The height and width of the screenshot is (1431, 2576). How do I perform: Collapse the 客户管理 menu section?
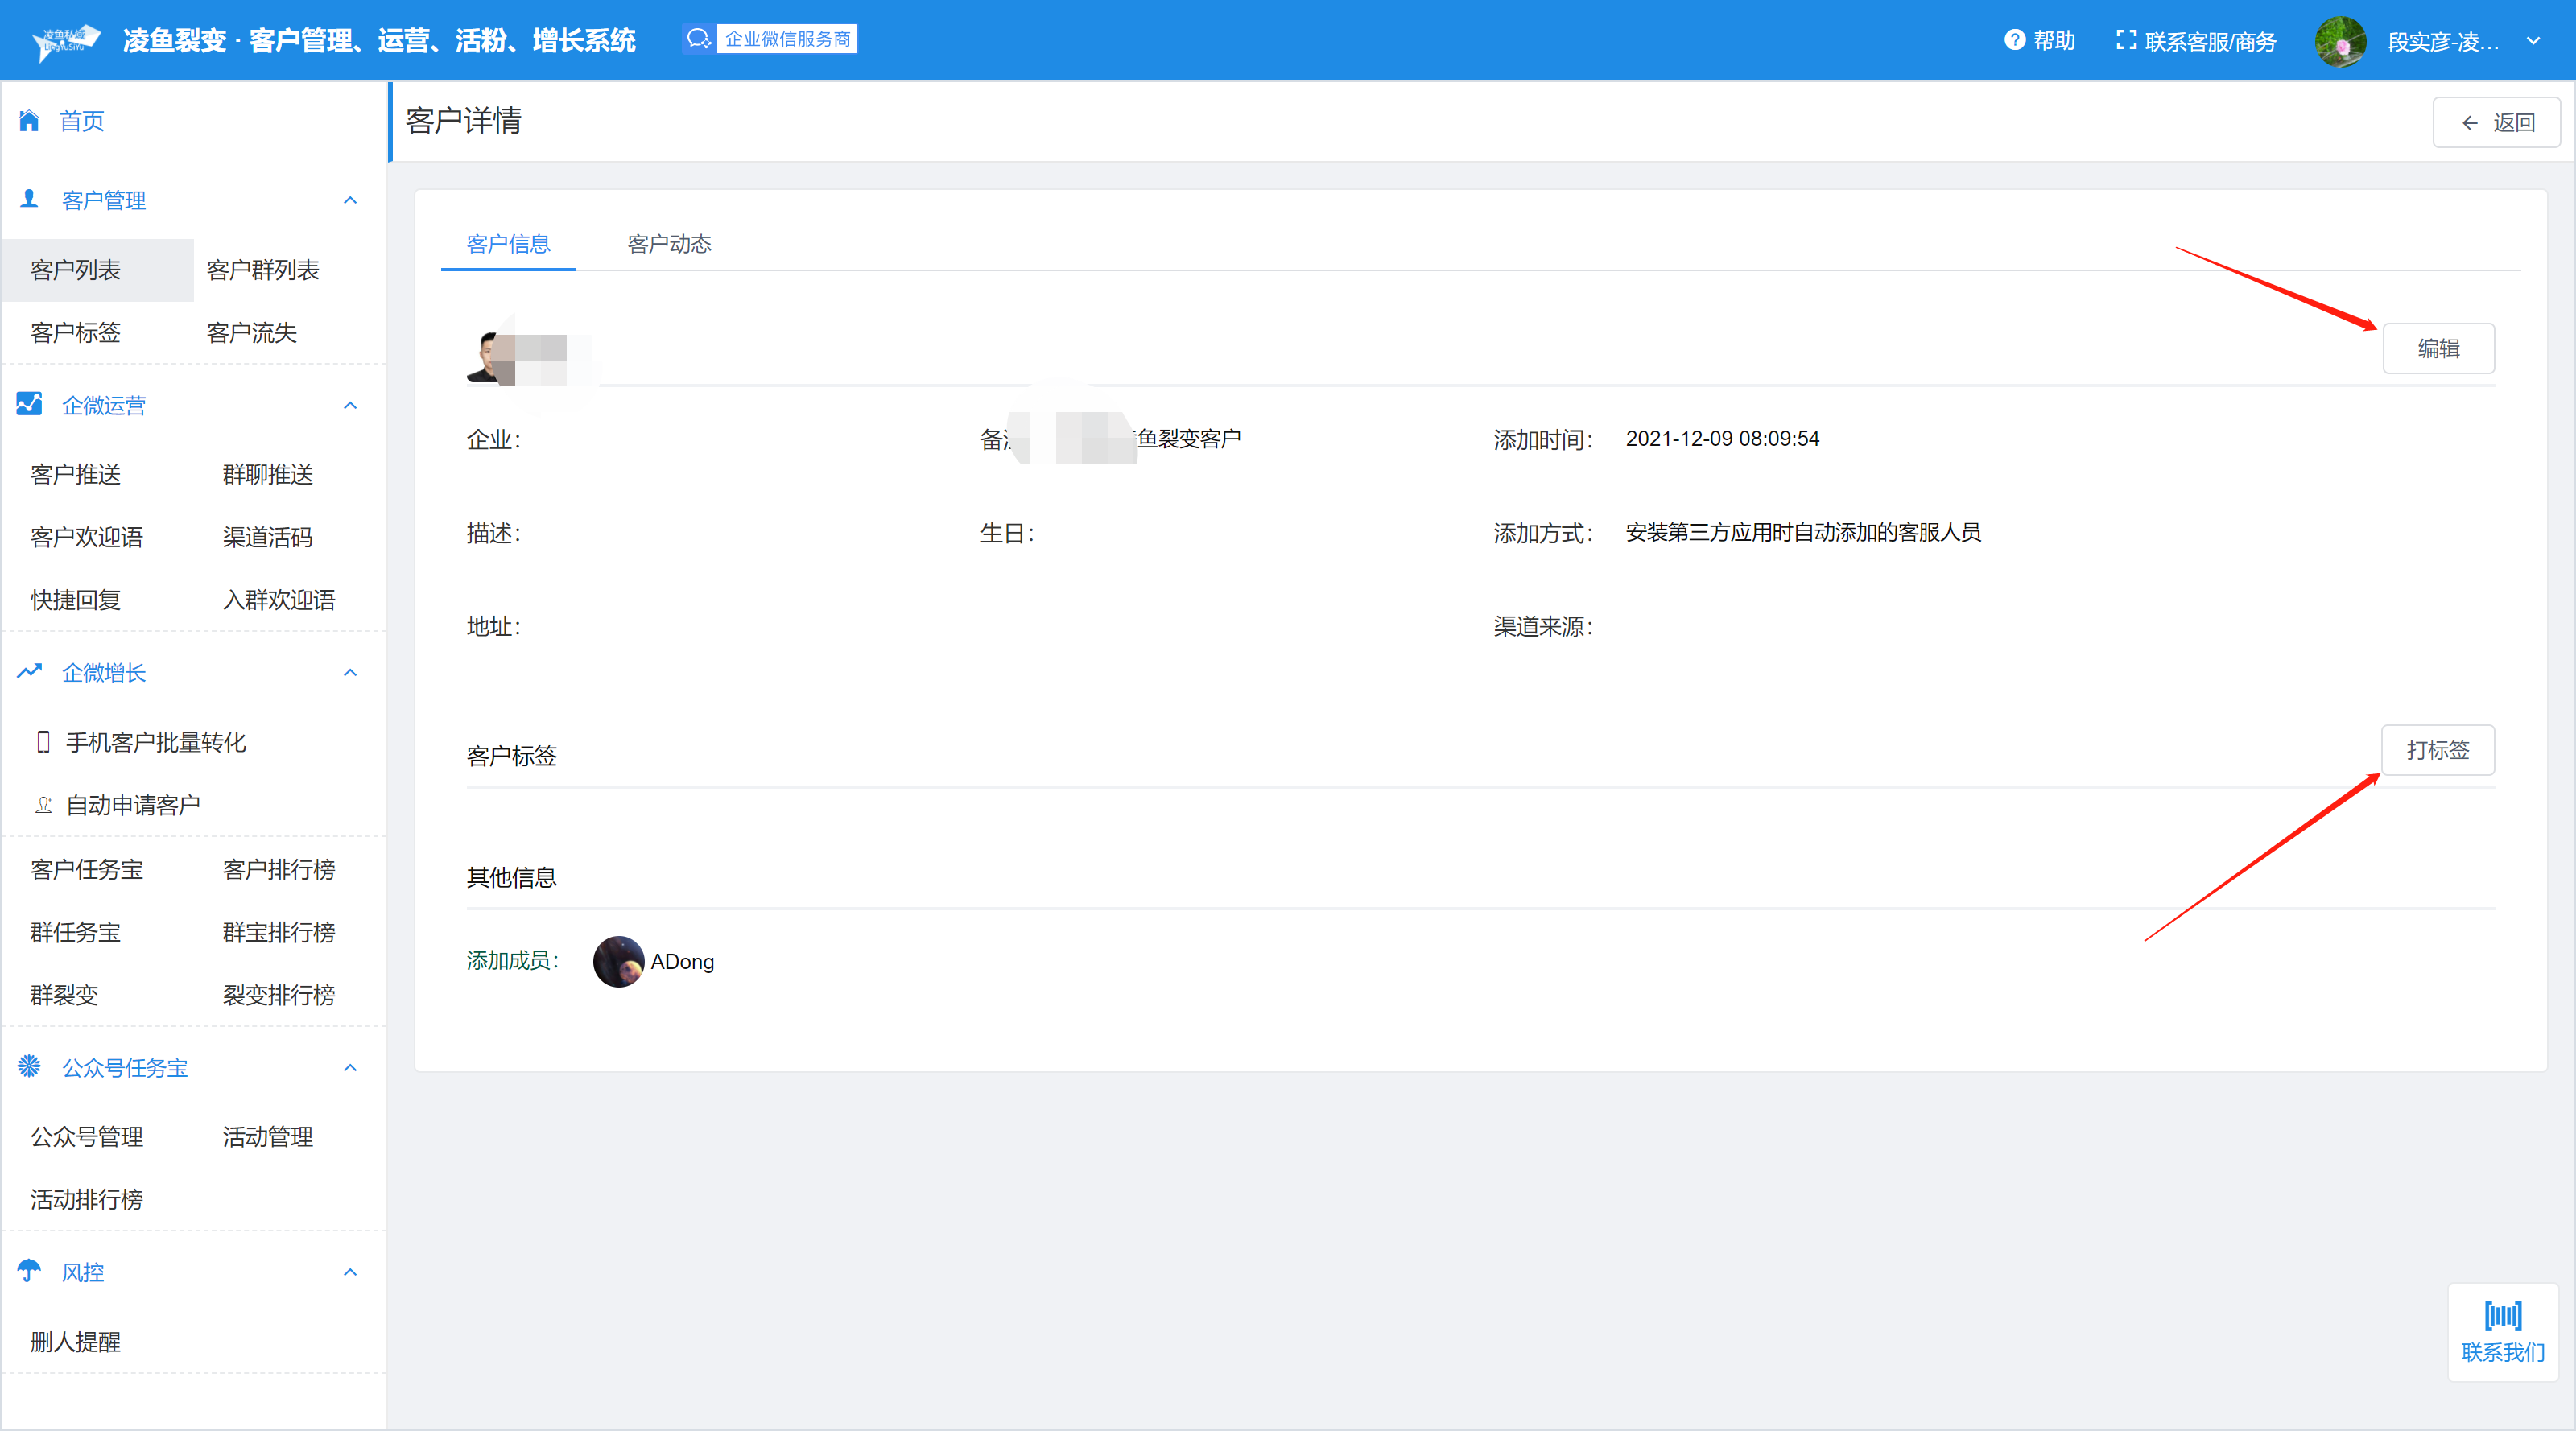[350, 200]
